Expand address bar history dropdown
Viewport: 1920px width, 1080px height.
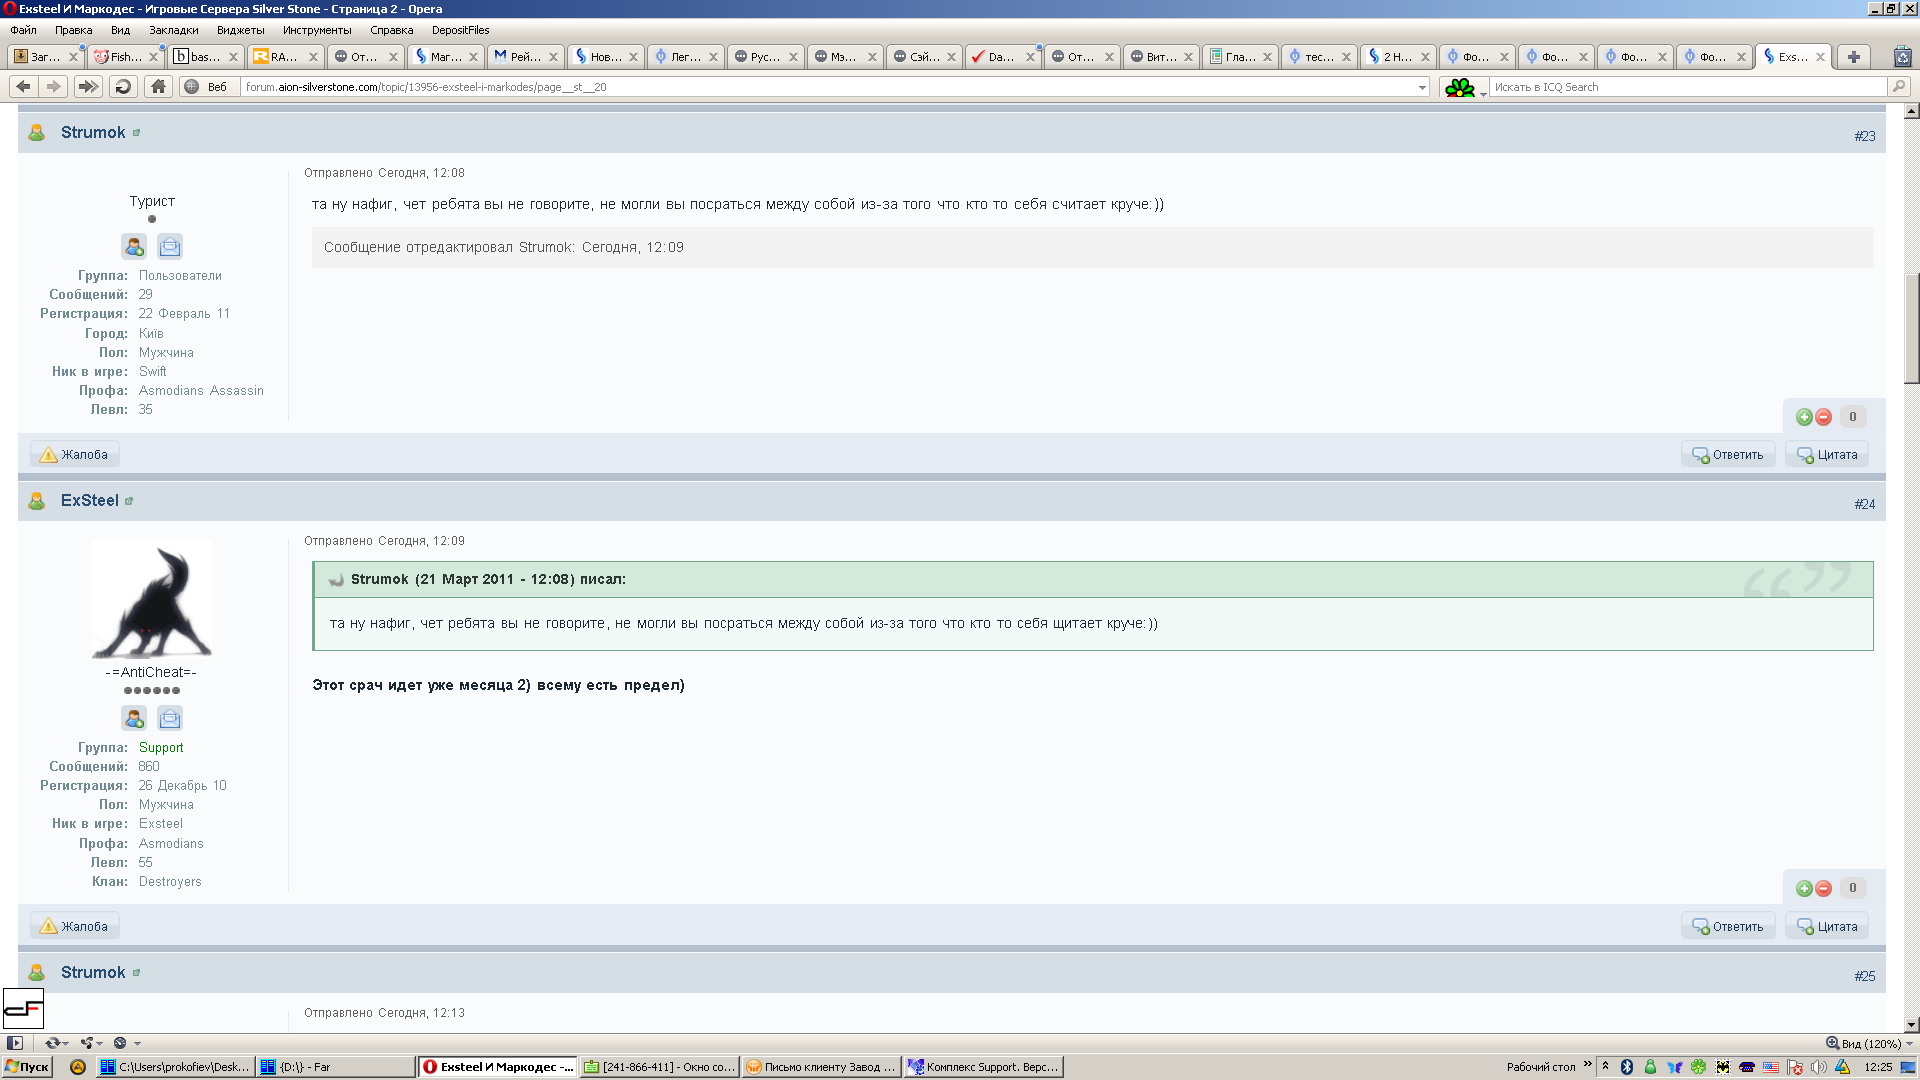pyautogui.click(x=1422, y=87)
